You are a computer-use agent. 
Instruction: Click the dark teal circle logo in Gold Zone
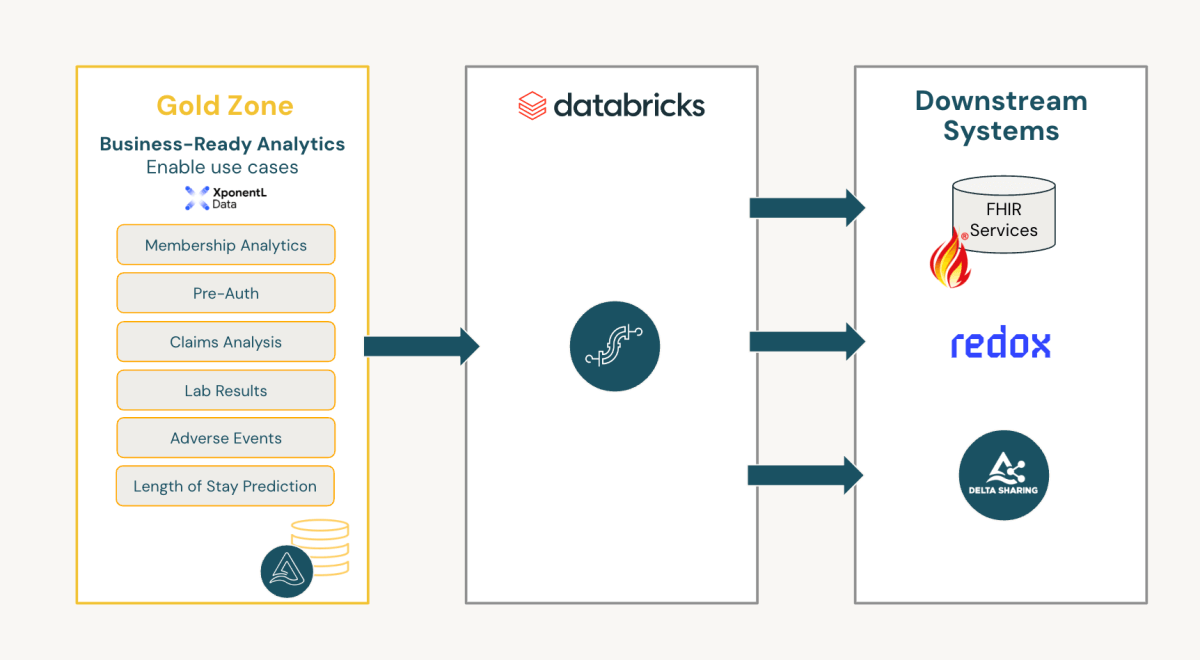pos(286,572)
